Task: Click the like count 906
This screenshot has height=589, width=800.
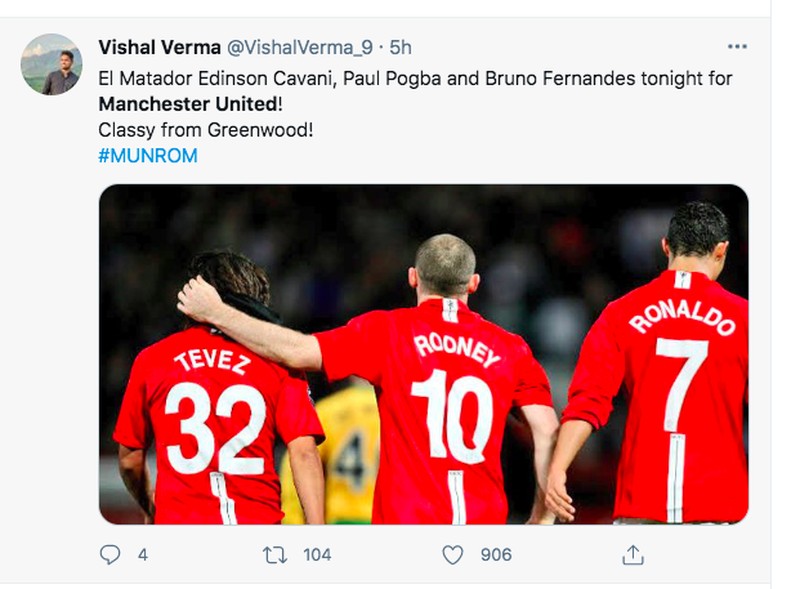Action: pyautogui.click(x=496, y=554)
